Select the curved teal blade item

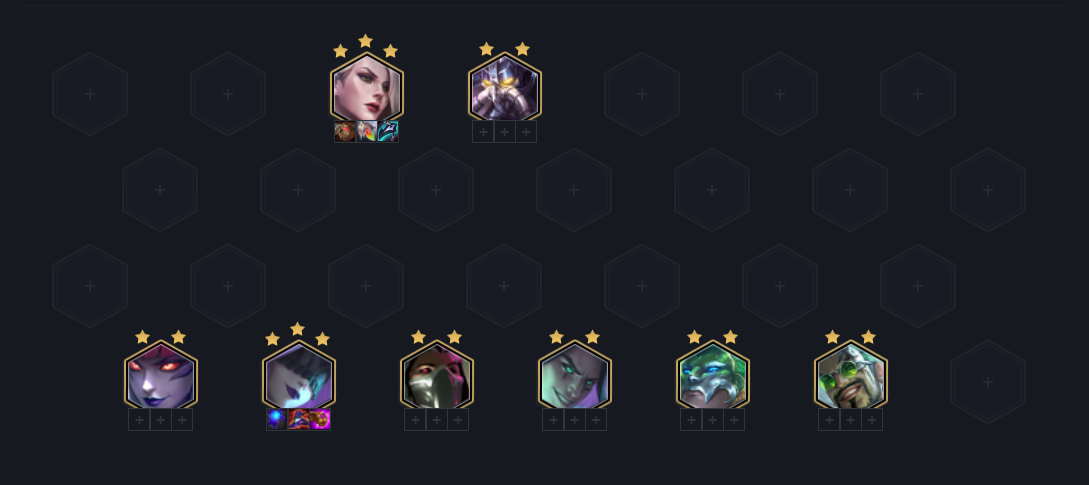388,131
